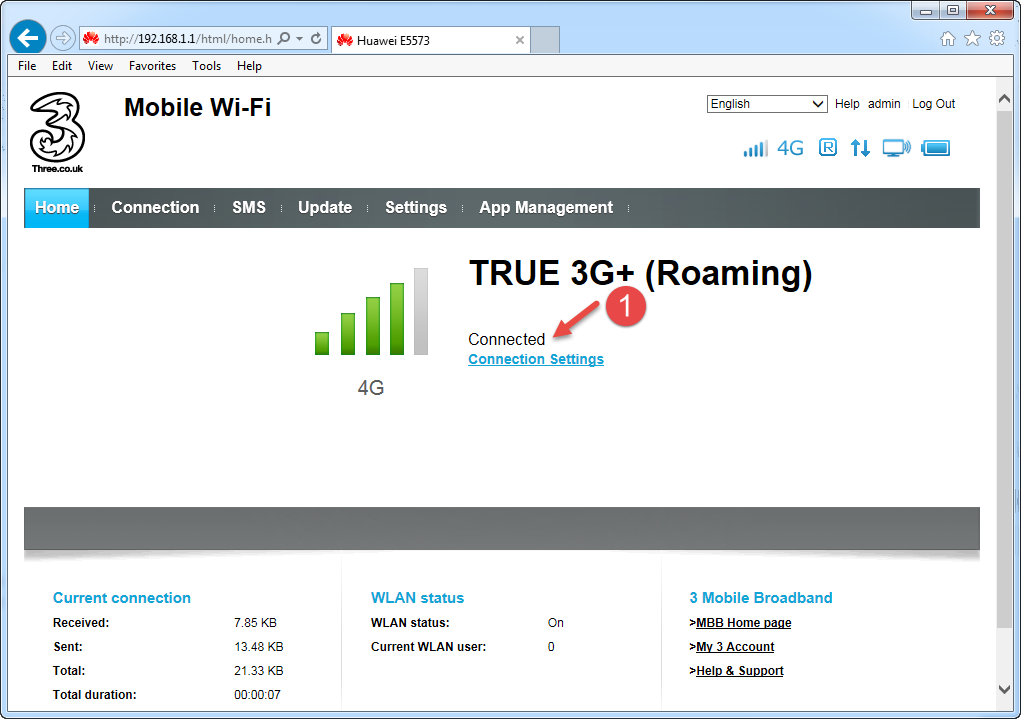Select the Huawei E5573 browser tab
The width and height of the screenshot is (1021, 719).
click(431, 40)
